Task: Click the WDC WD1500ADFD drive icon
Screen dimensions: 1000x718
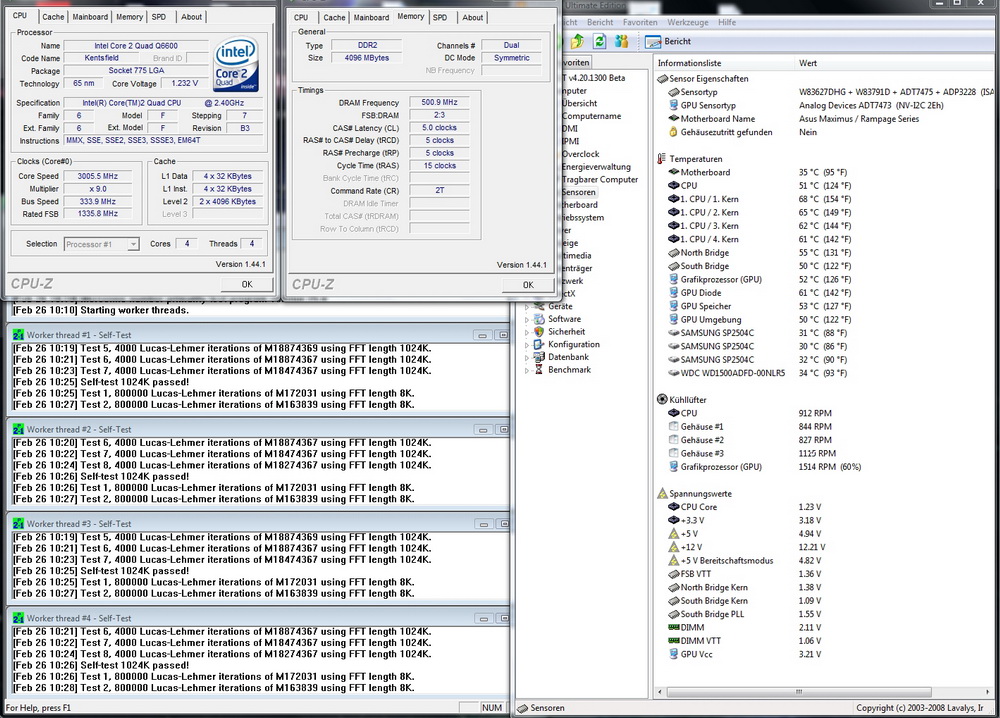Action: click(673, 373)
